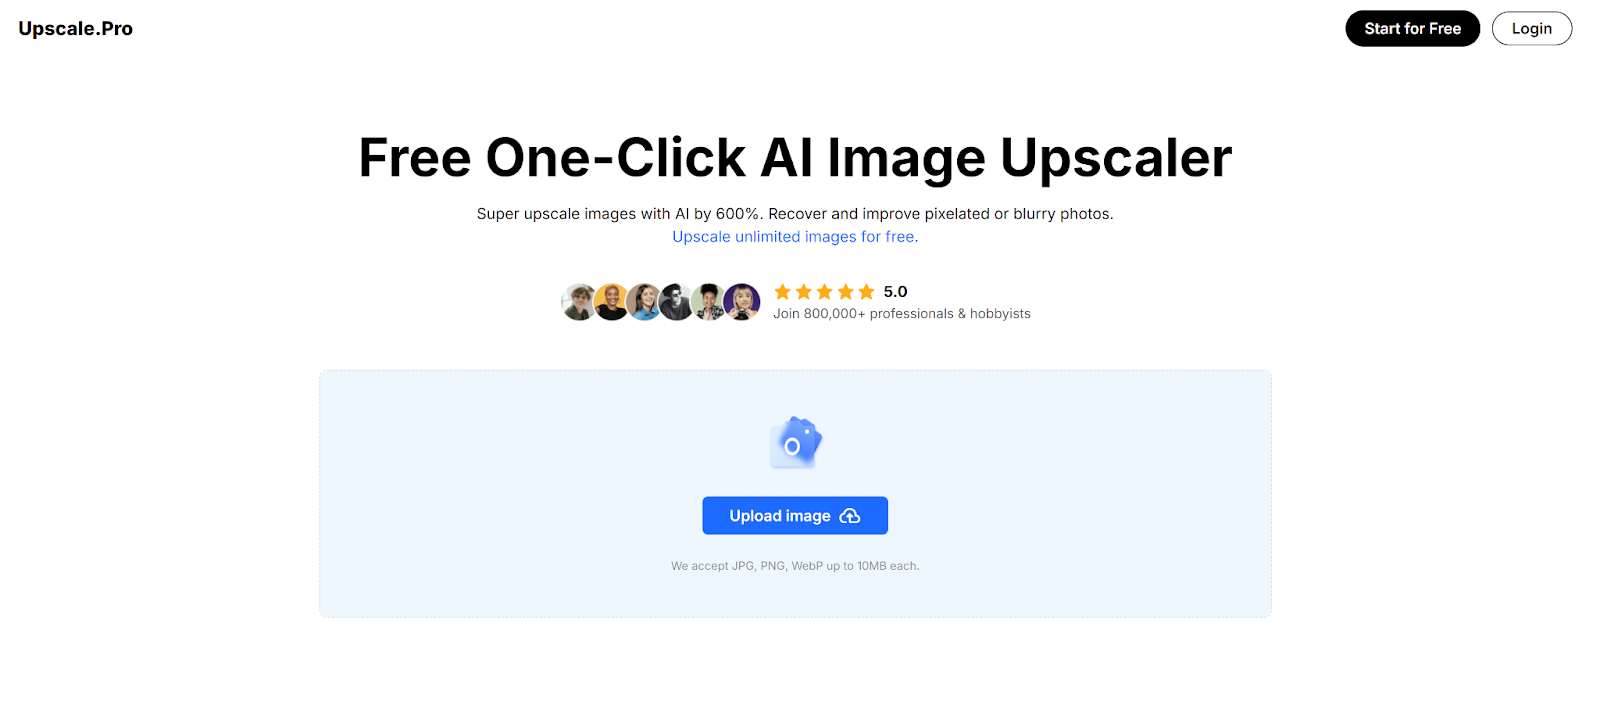Select the first gold rating star
Viewport: 1600px width, 727px height.
(783, 292)
